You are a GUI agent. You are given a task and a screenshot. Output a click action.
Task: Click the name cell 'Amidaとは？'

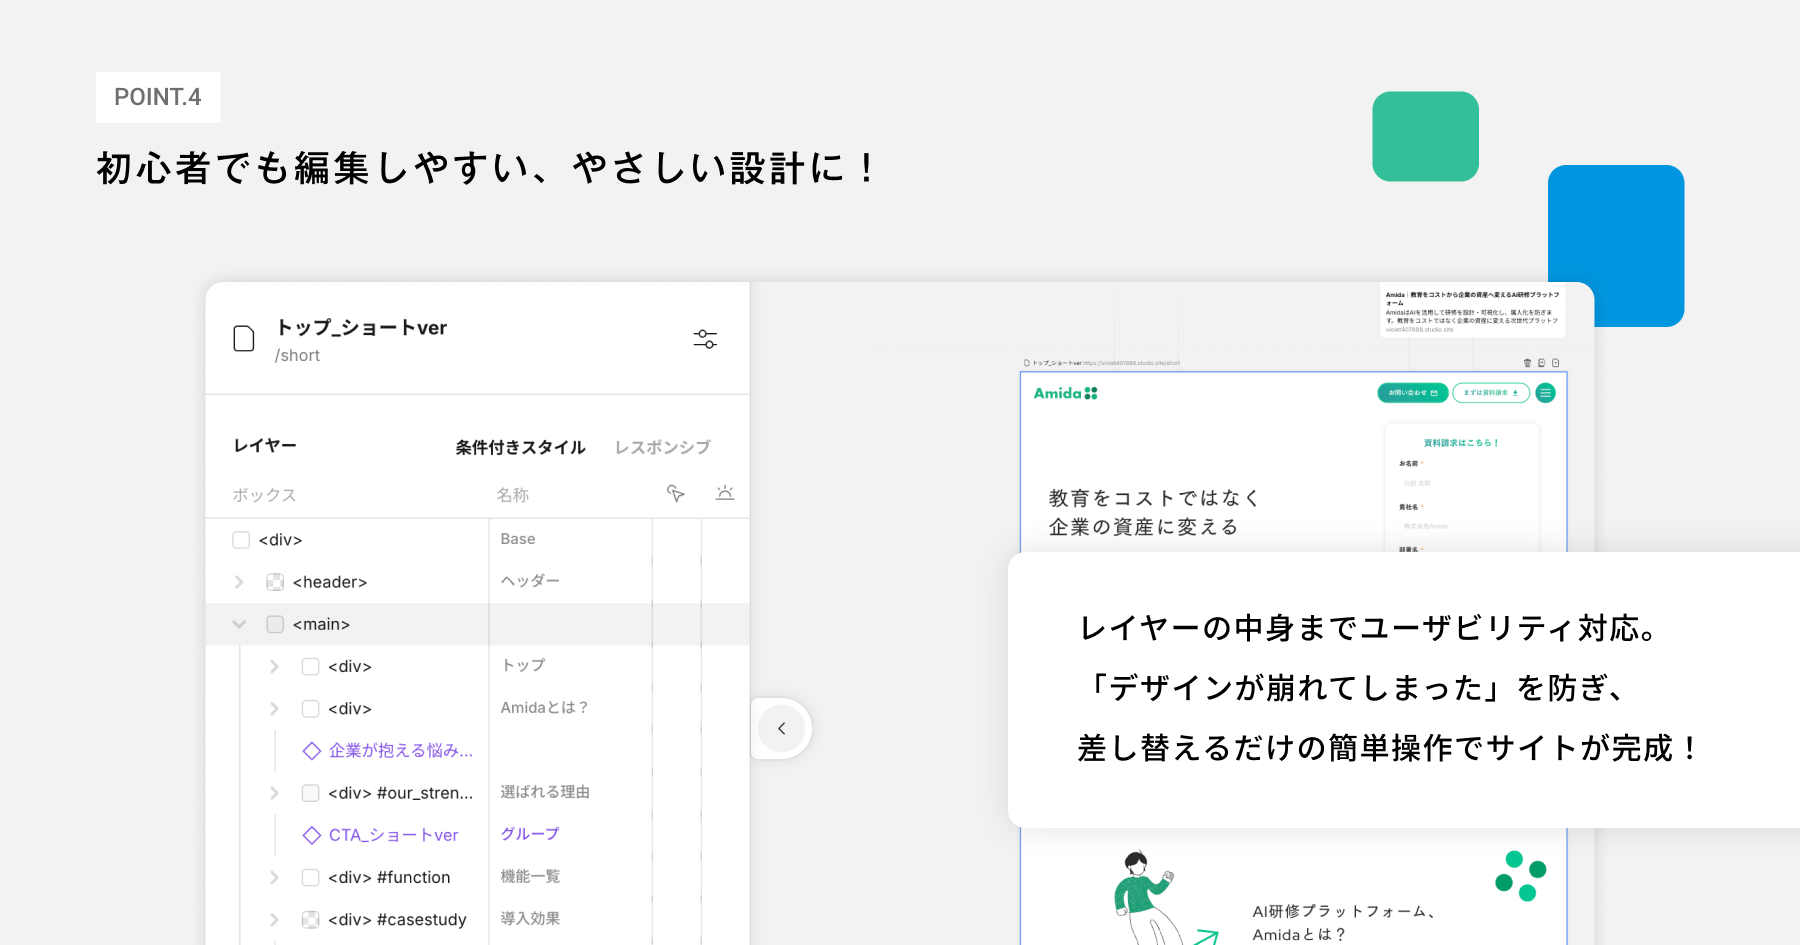pos(545,707)
